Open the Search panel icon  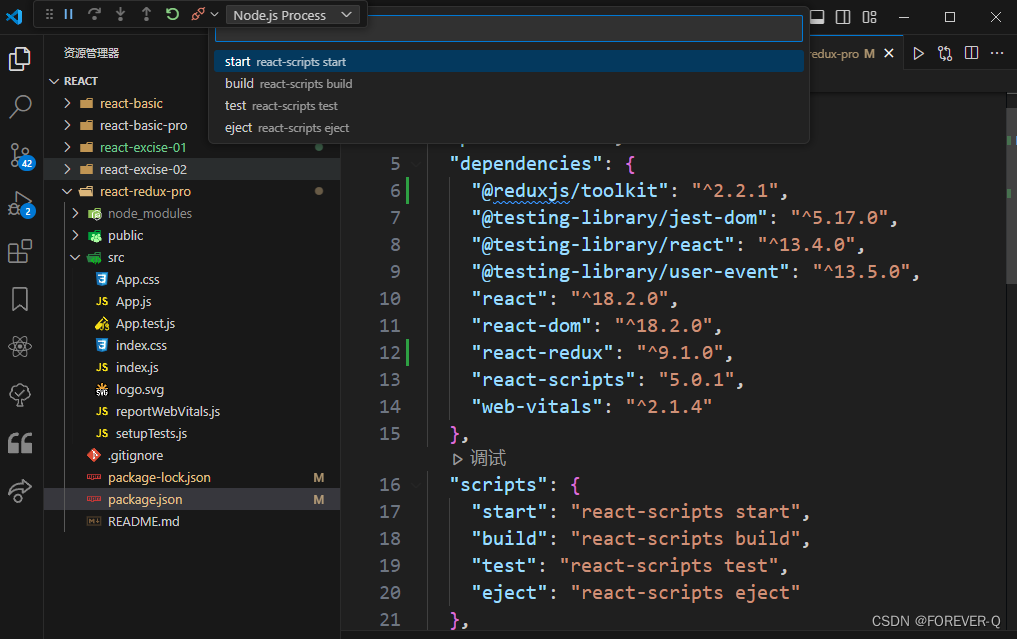pyautogui.click(x=21, y=106)
